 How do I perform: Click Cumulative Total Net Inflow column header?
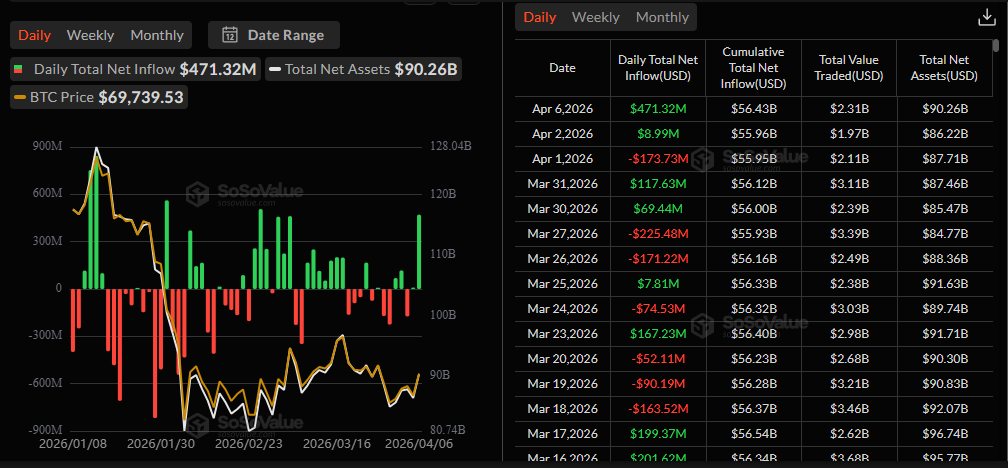[752, 68]
